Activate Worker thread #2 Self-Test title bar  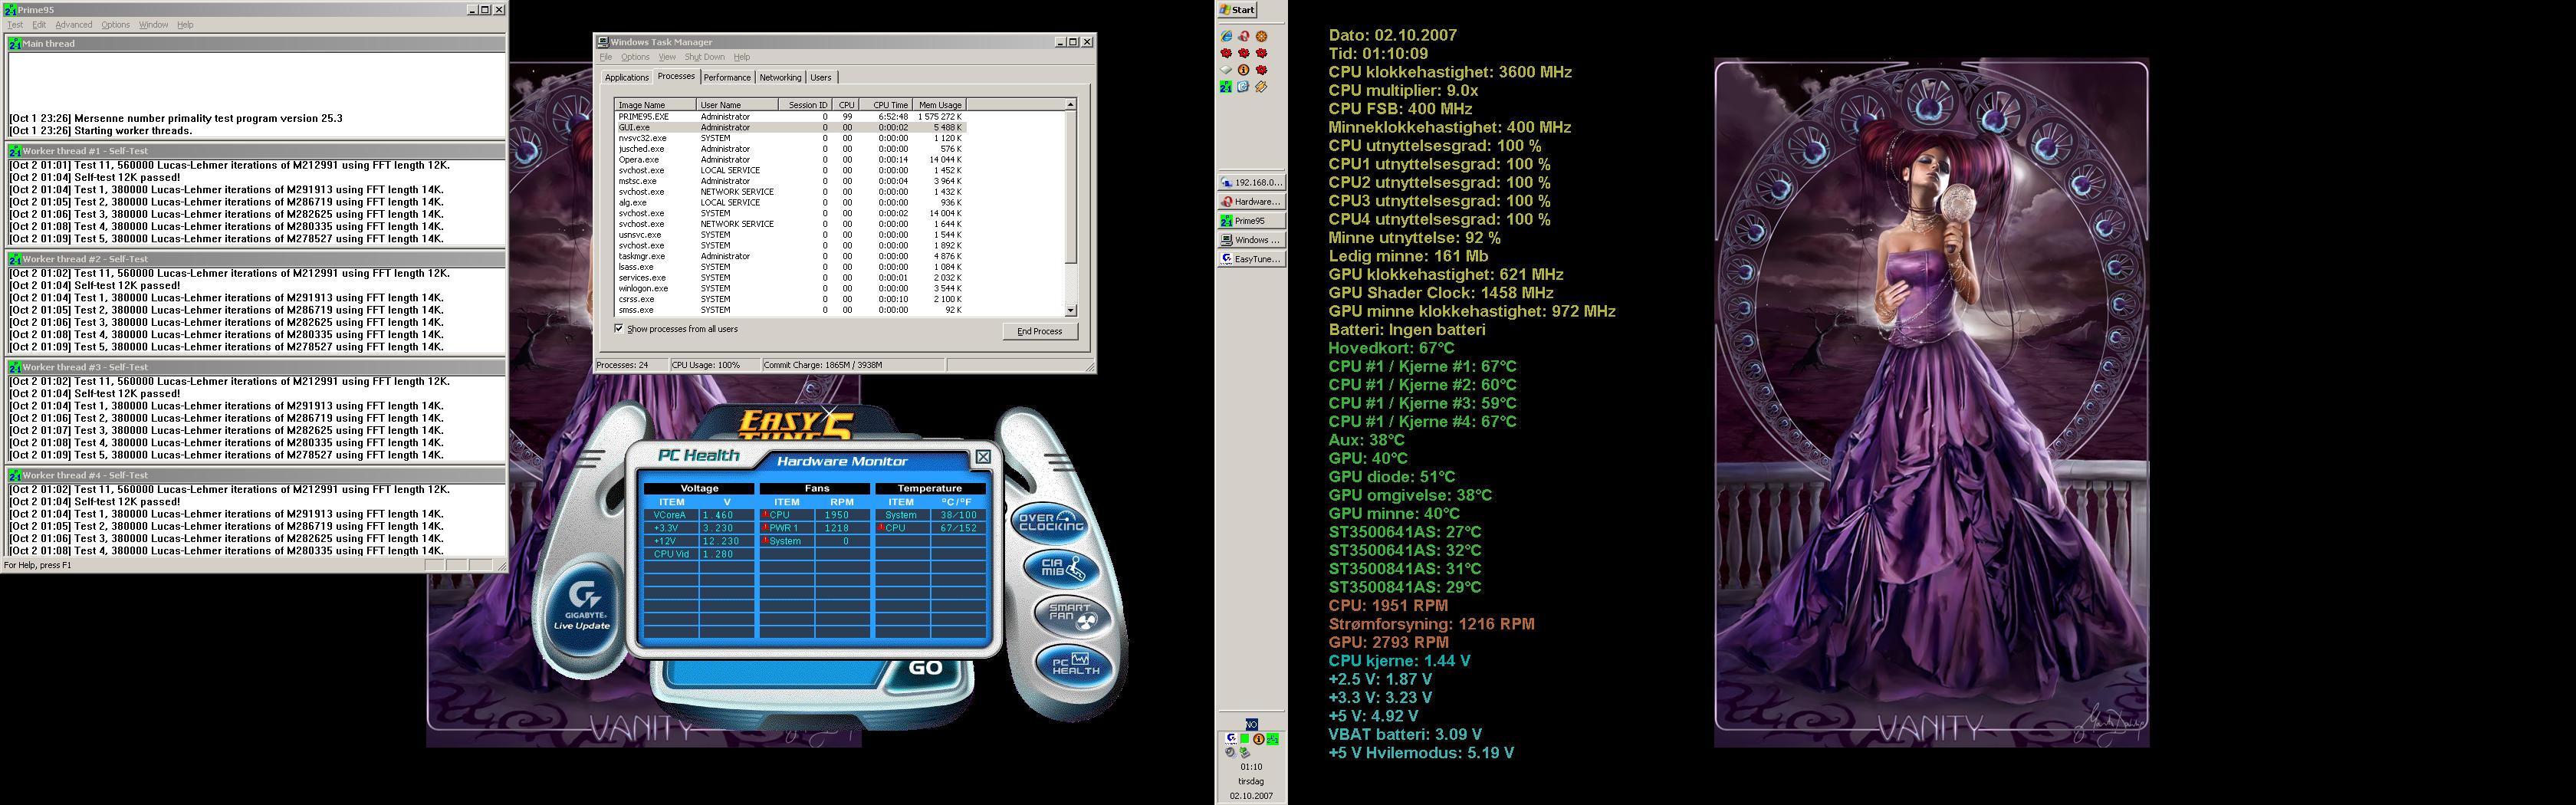pos(255,259)
